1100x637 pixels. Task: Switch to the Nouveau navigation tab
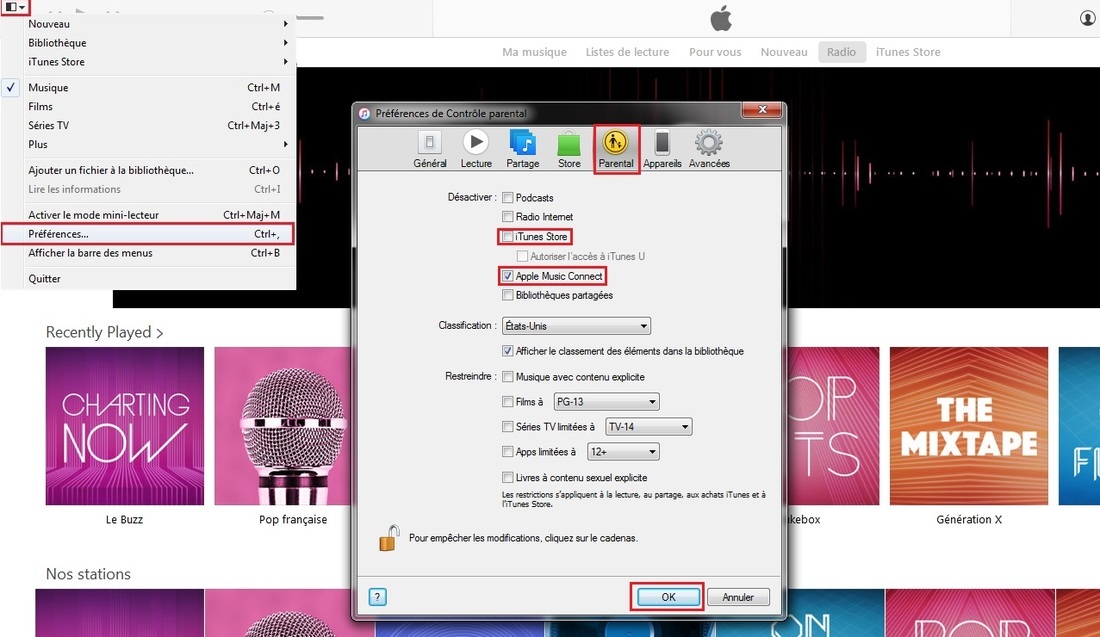coord(784,52)
